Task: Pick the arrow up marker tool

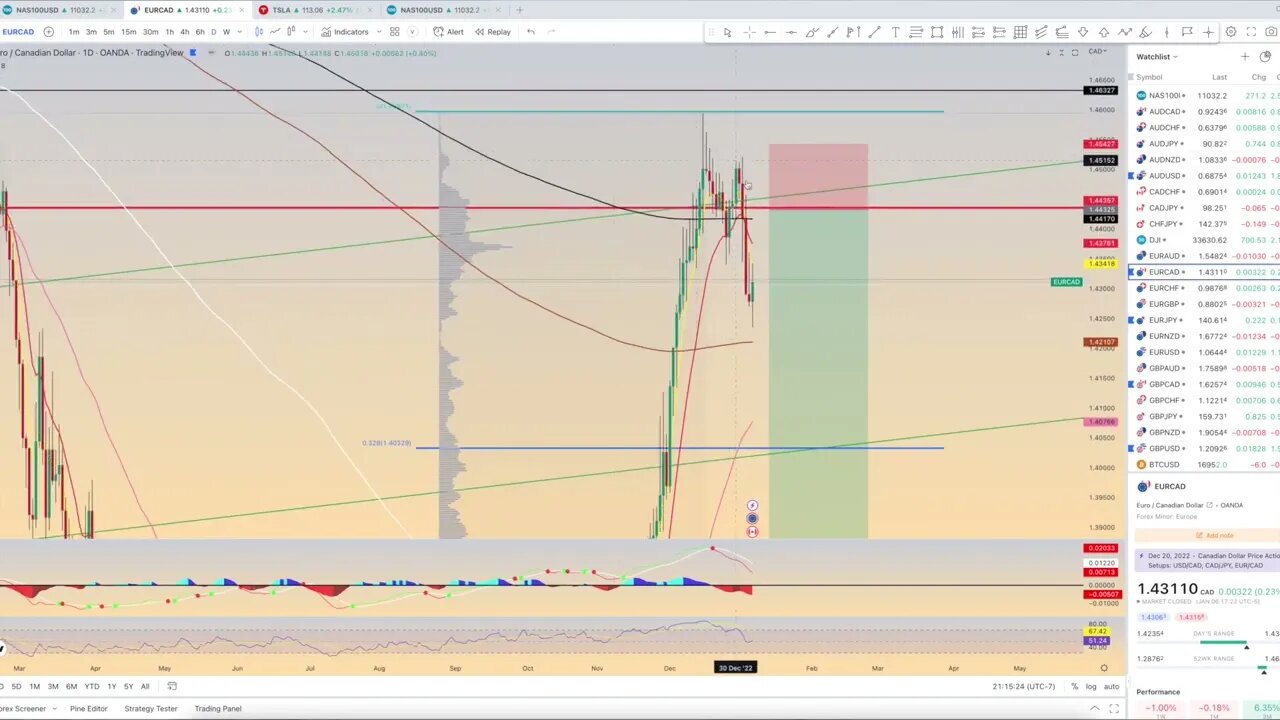Action: (1103, 32)
